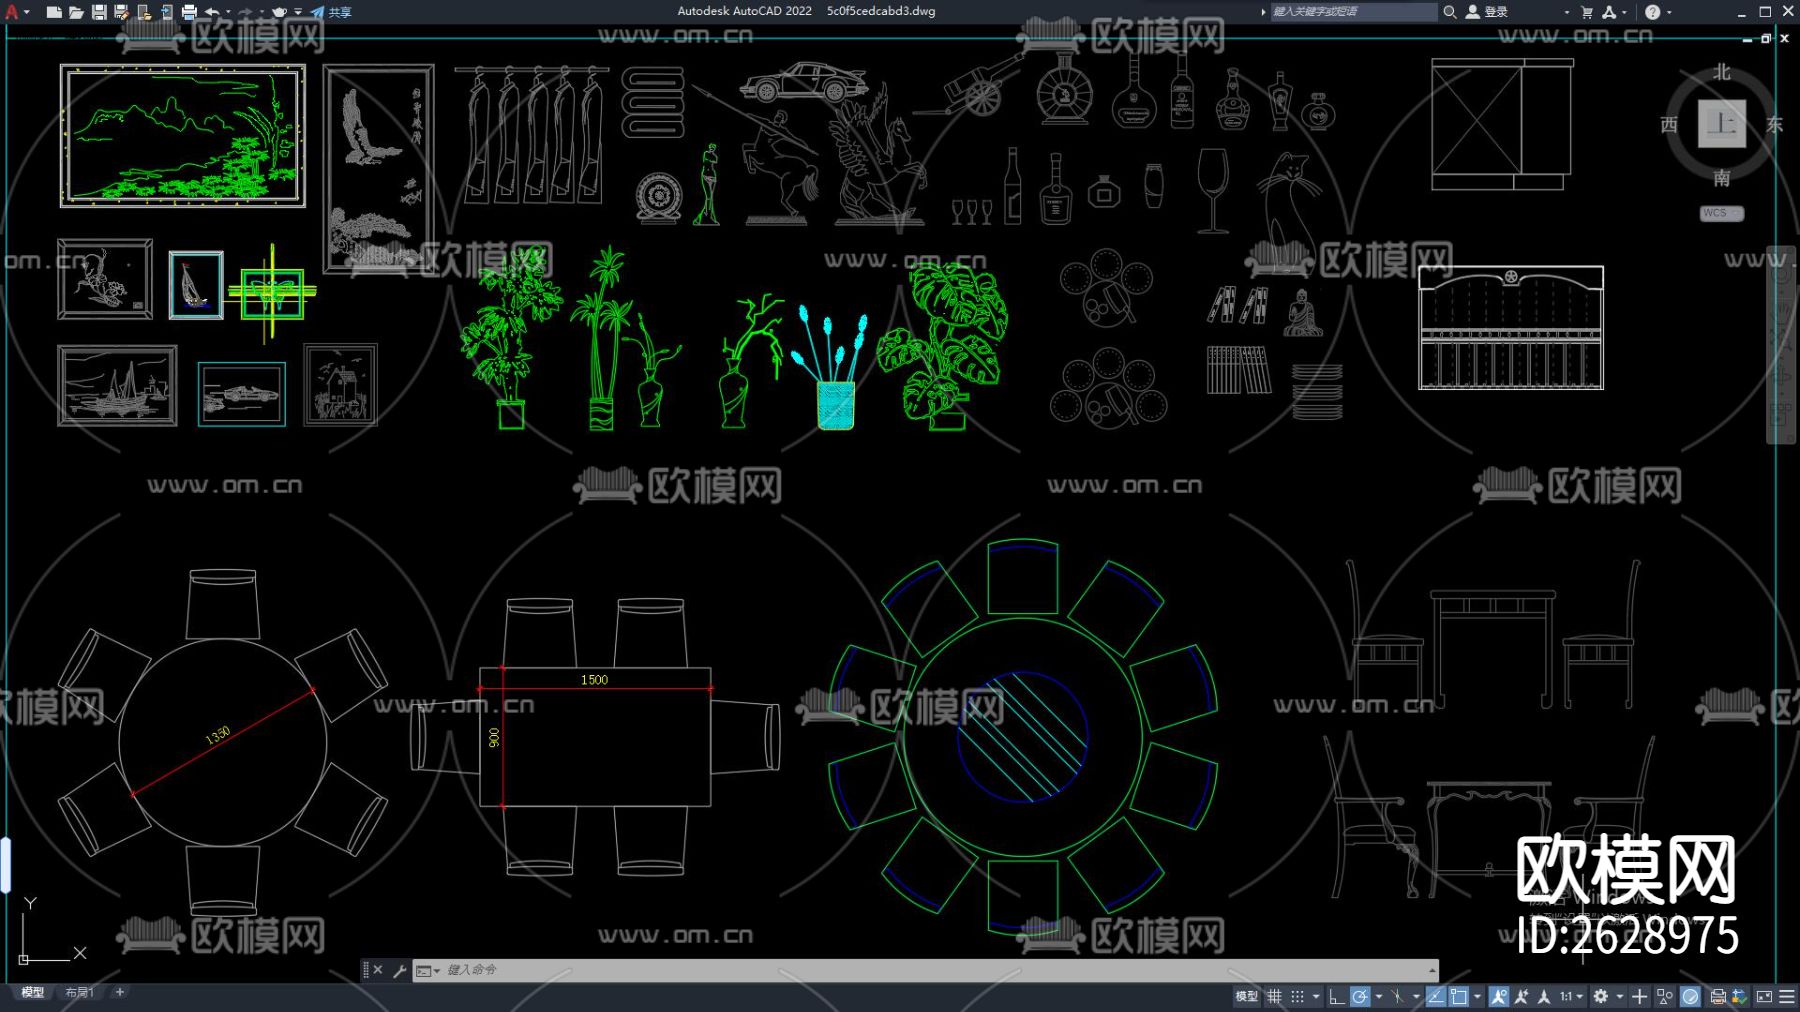Switch to the 模型 model tab

point(33,993)
